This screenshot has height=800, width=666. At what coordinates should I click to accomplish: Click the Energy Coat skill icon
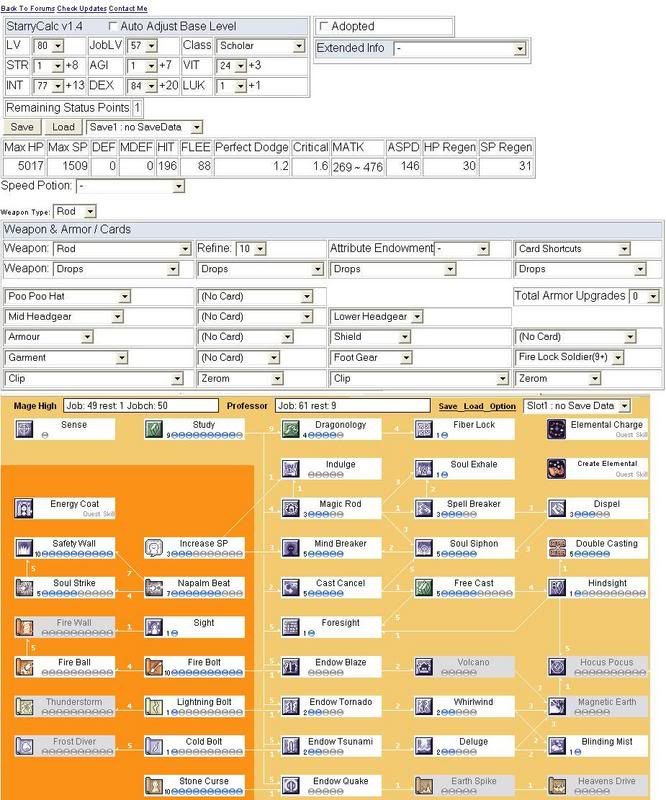pyautogui.click(x=27, y=508)
